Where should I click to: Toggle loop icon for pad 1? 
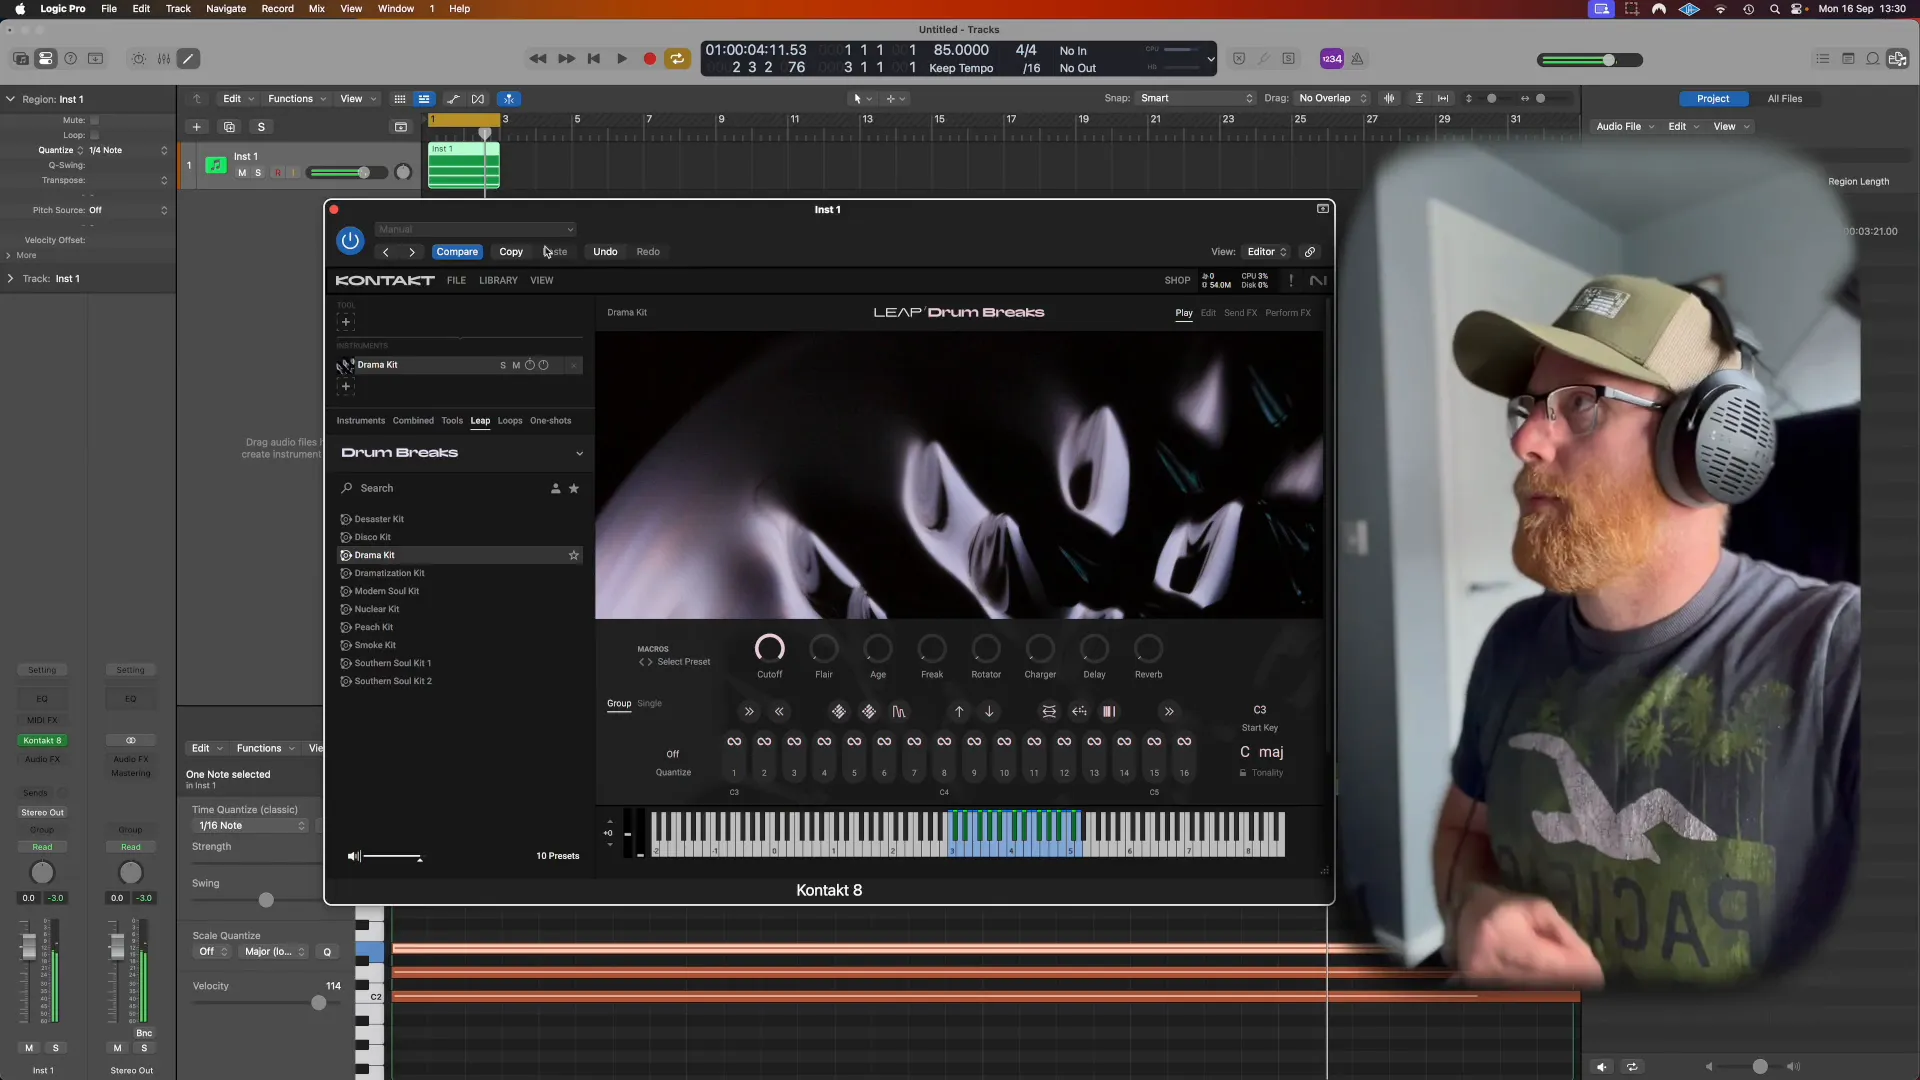click(x=734, y=742)
